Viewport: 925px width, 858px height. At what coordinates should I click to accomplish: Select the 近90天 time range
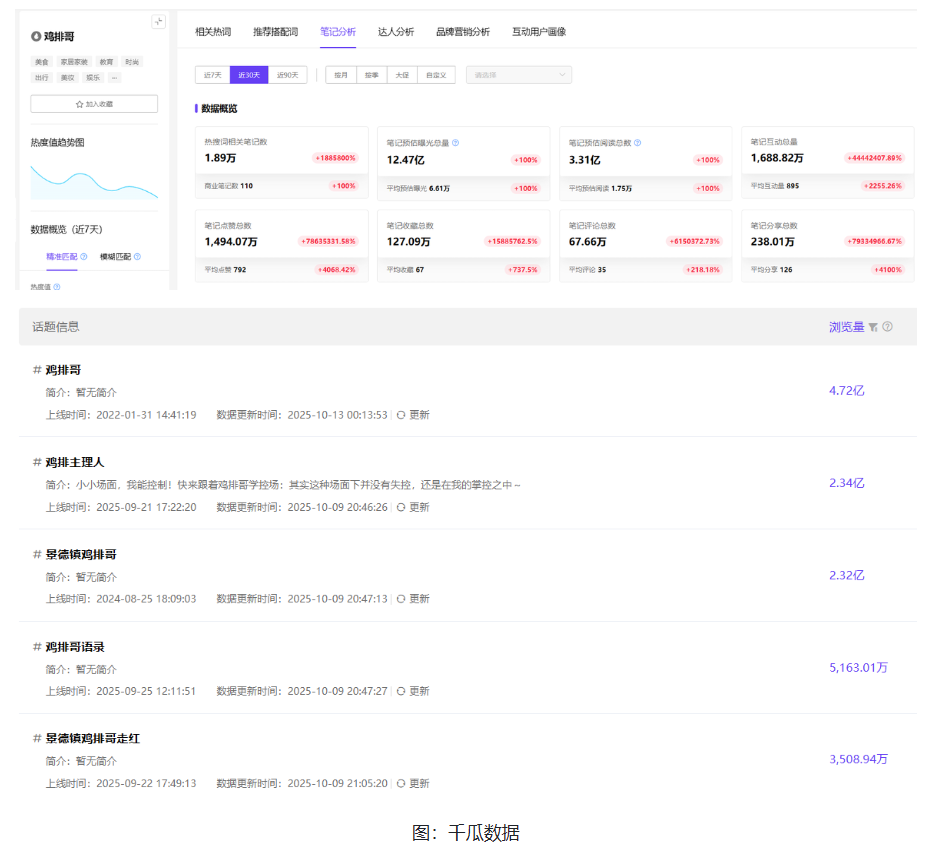pyautogui.click(x=288, y=75)
